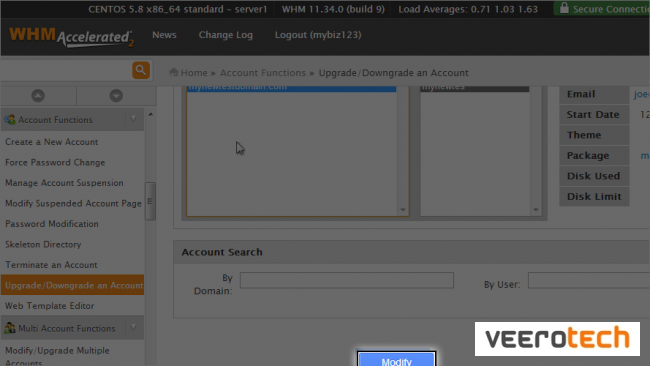Click the sidebar scrollbar up arrow
Viewport: 650px width, 366px height.
point(150,114)
